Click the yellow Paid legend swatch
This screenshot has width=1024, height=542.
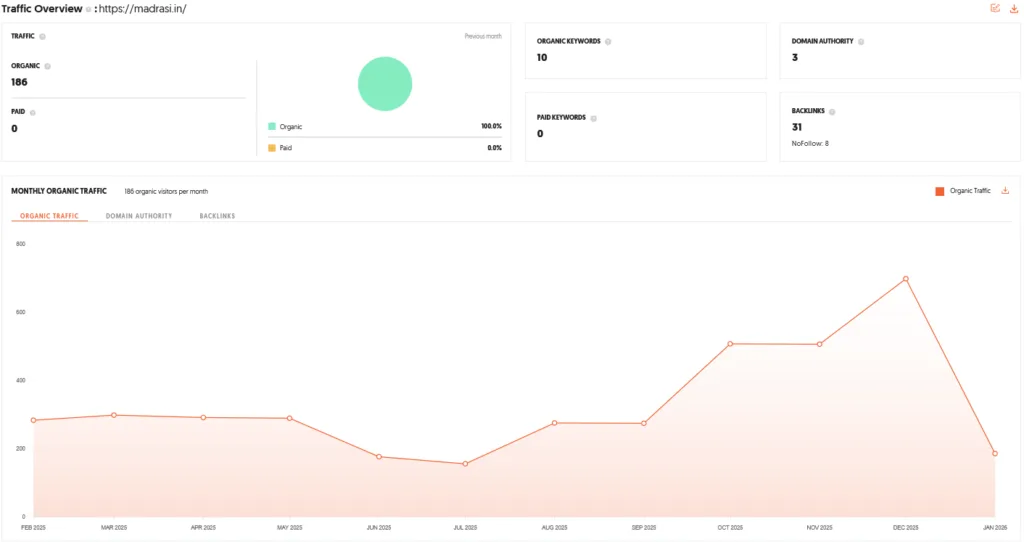272,148
